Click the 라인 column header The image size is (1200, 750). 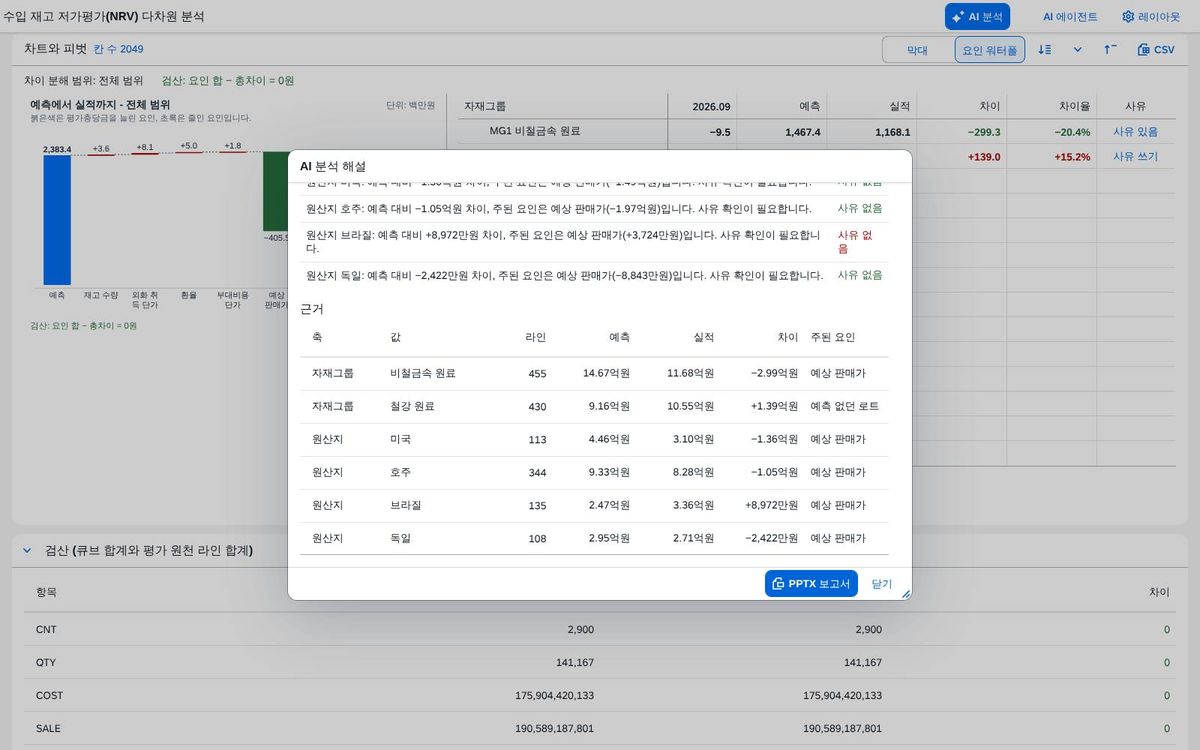(x=535, y=338)
